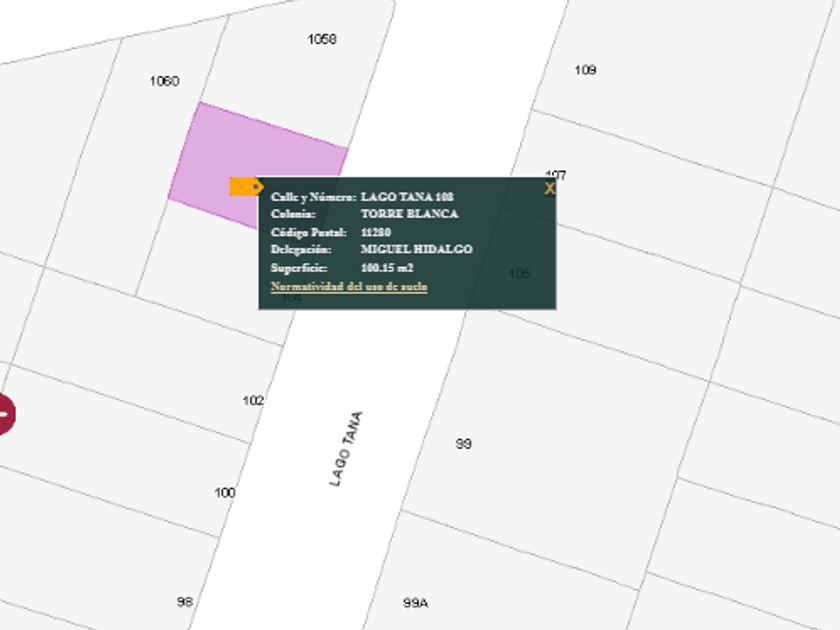Click the MIGUEL HIDALGO delegation value
Viewport: 840px width, 630px height.
click(x=416, y=249)
